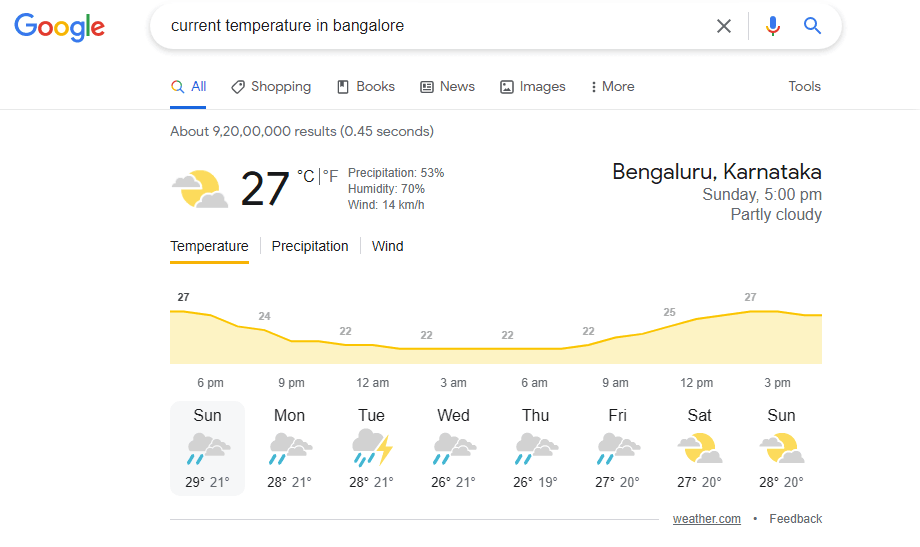Select Saturday's partly cloudy forecast
Viewport: 920px width, 547px height.
pyautogui.click(x=699, y=449)
